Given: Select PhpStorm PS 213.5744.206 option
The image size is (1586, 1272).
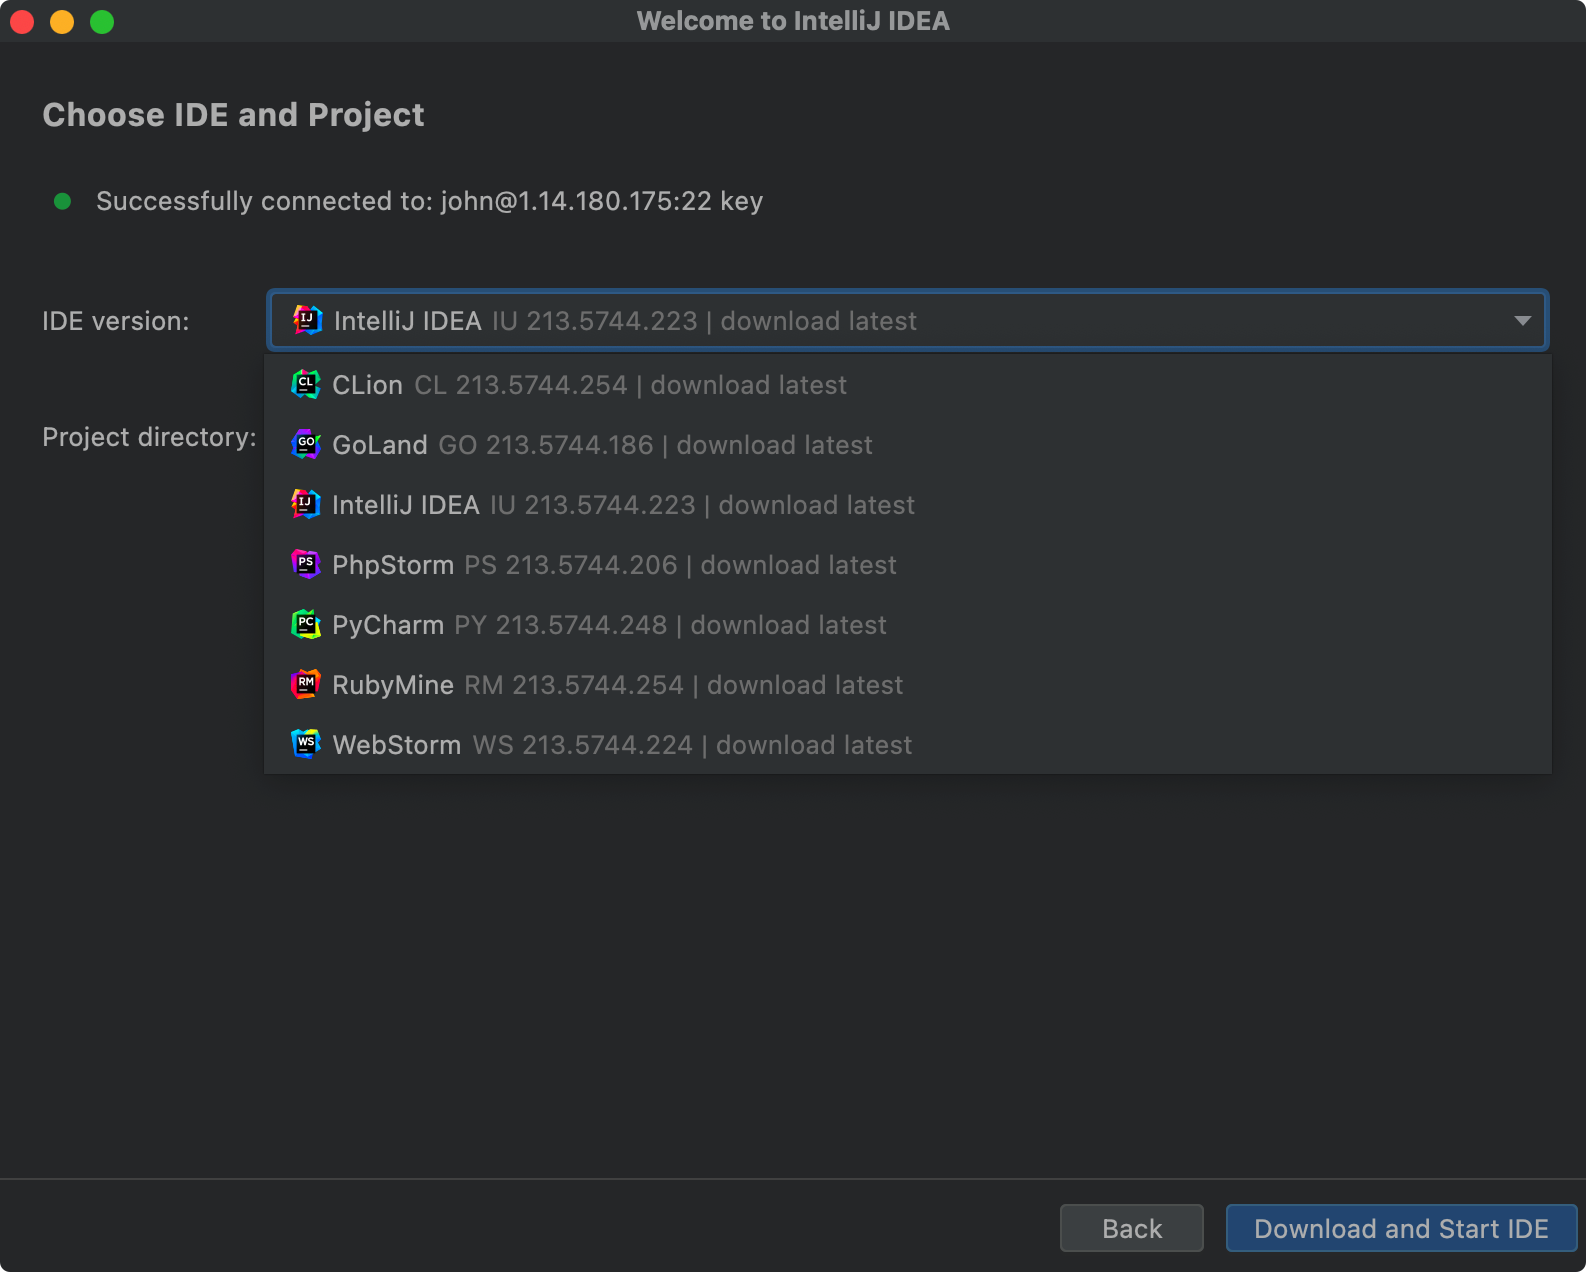Looking at the screenshot, I should (908, 565).
